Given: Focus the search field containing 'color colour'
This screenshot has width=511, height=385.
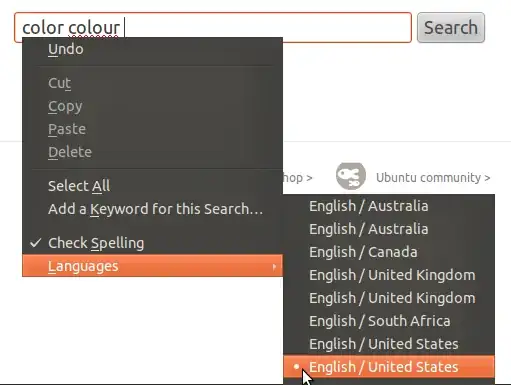Looking at the screenshot, I should point(213,28).
